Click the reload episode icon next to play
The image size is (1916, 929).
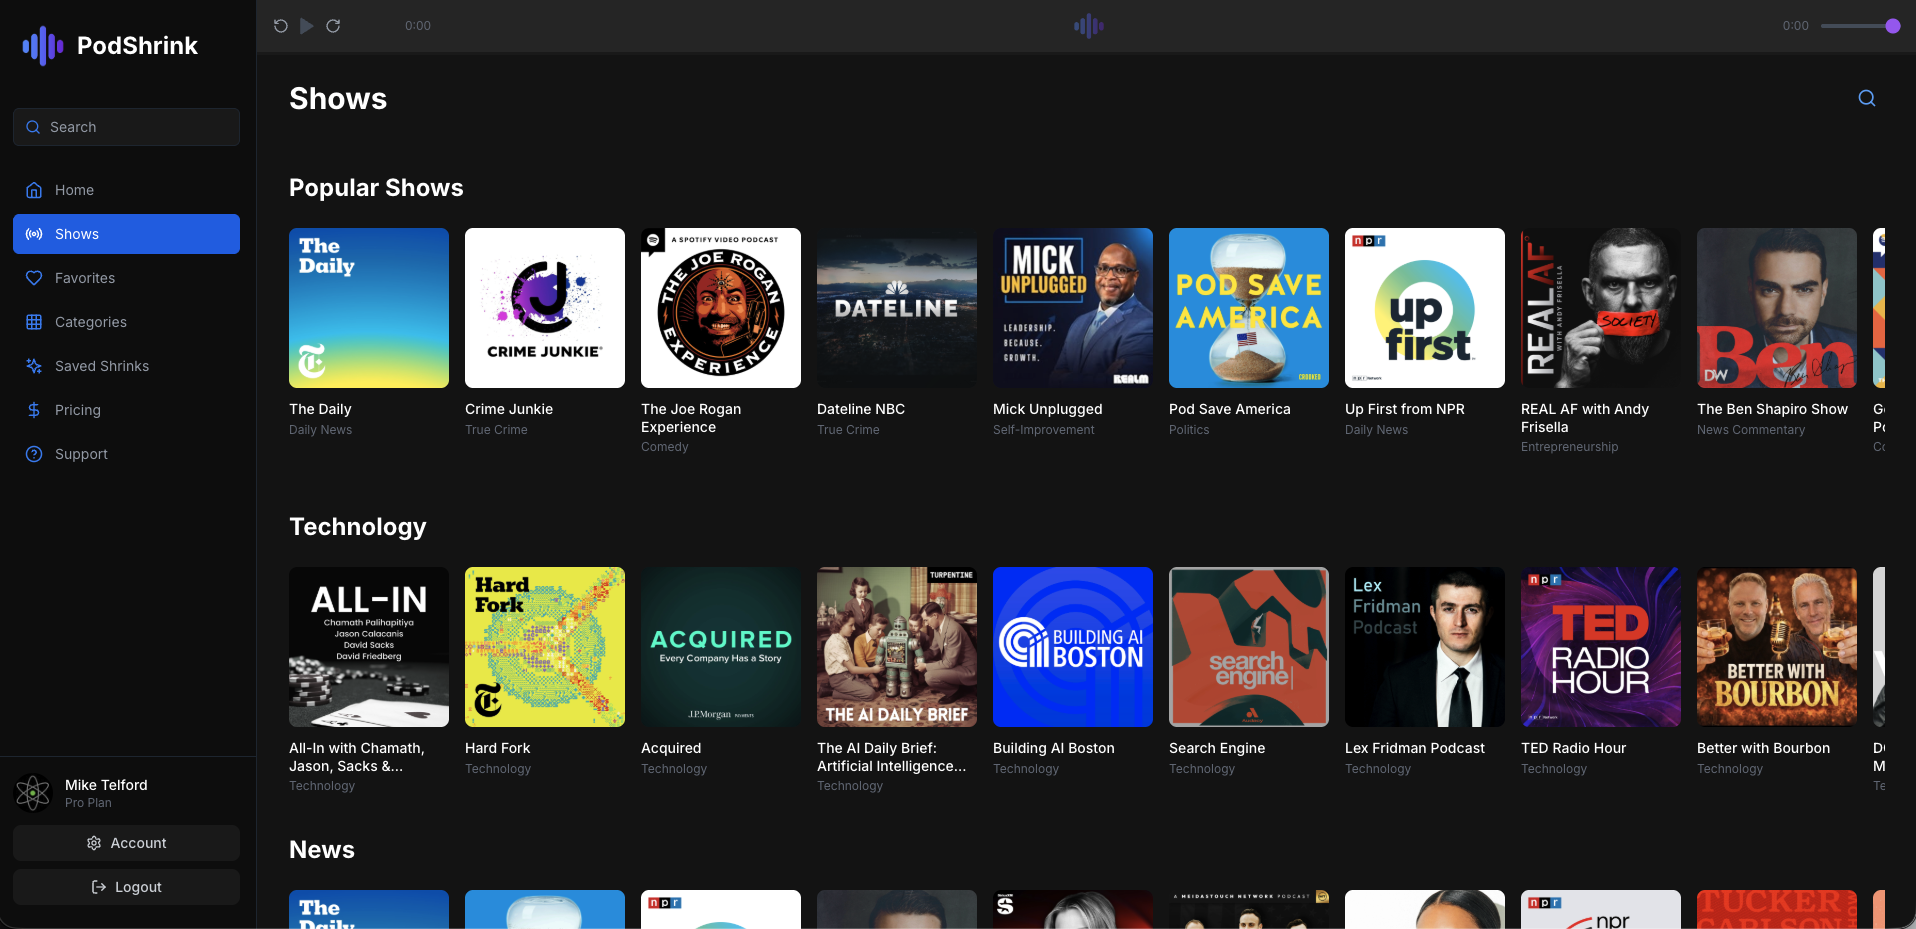click(333, 26)
